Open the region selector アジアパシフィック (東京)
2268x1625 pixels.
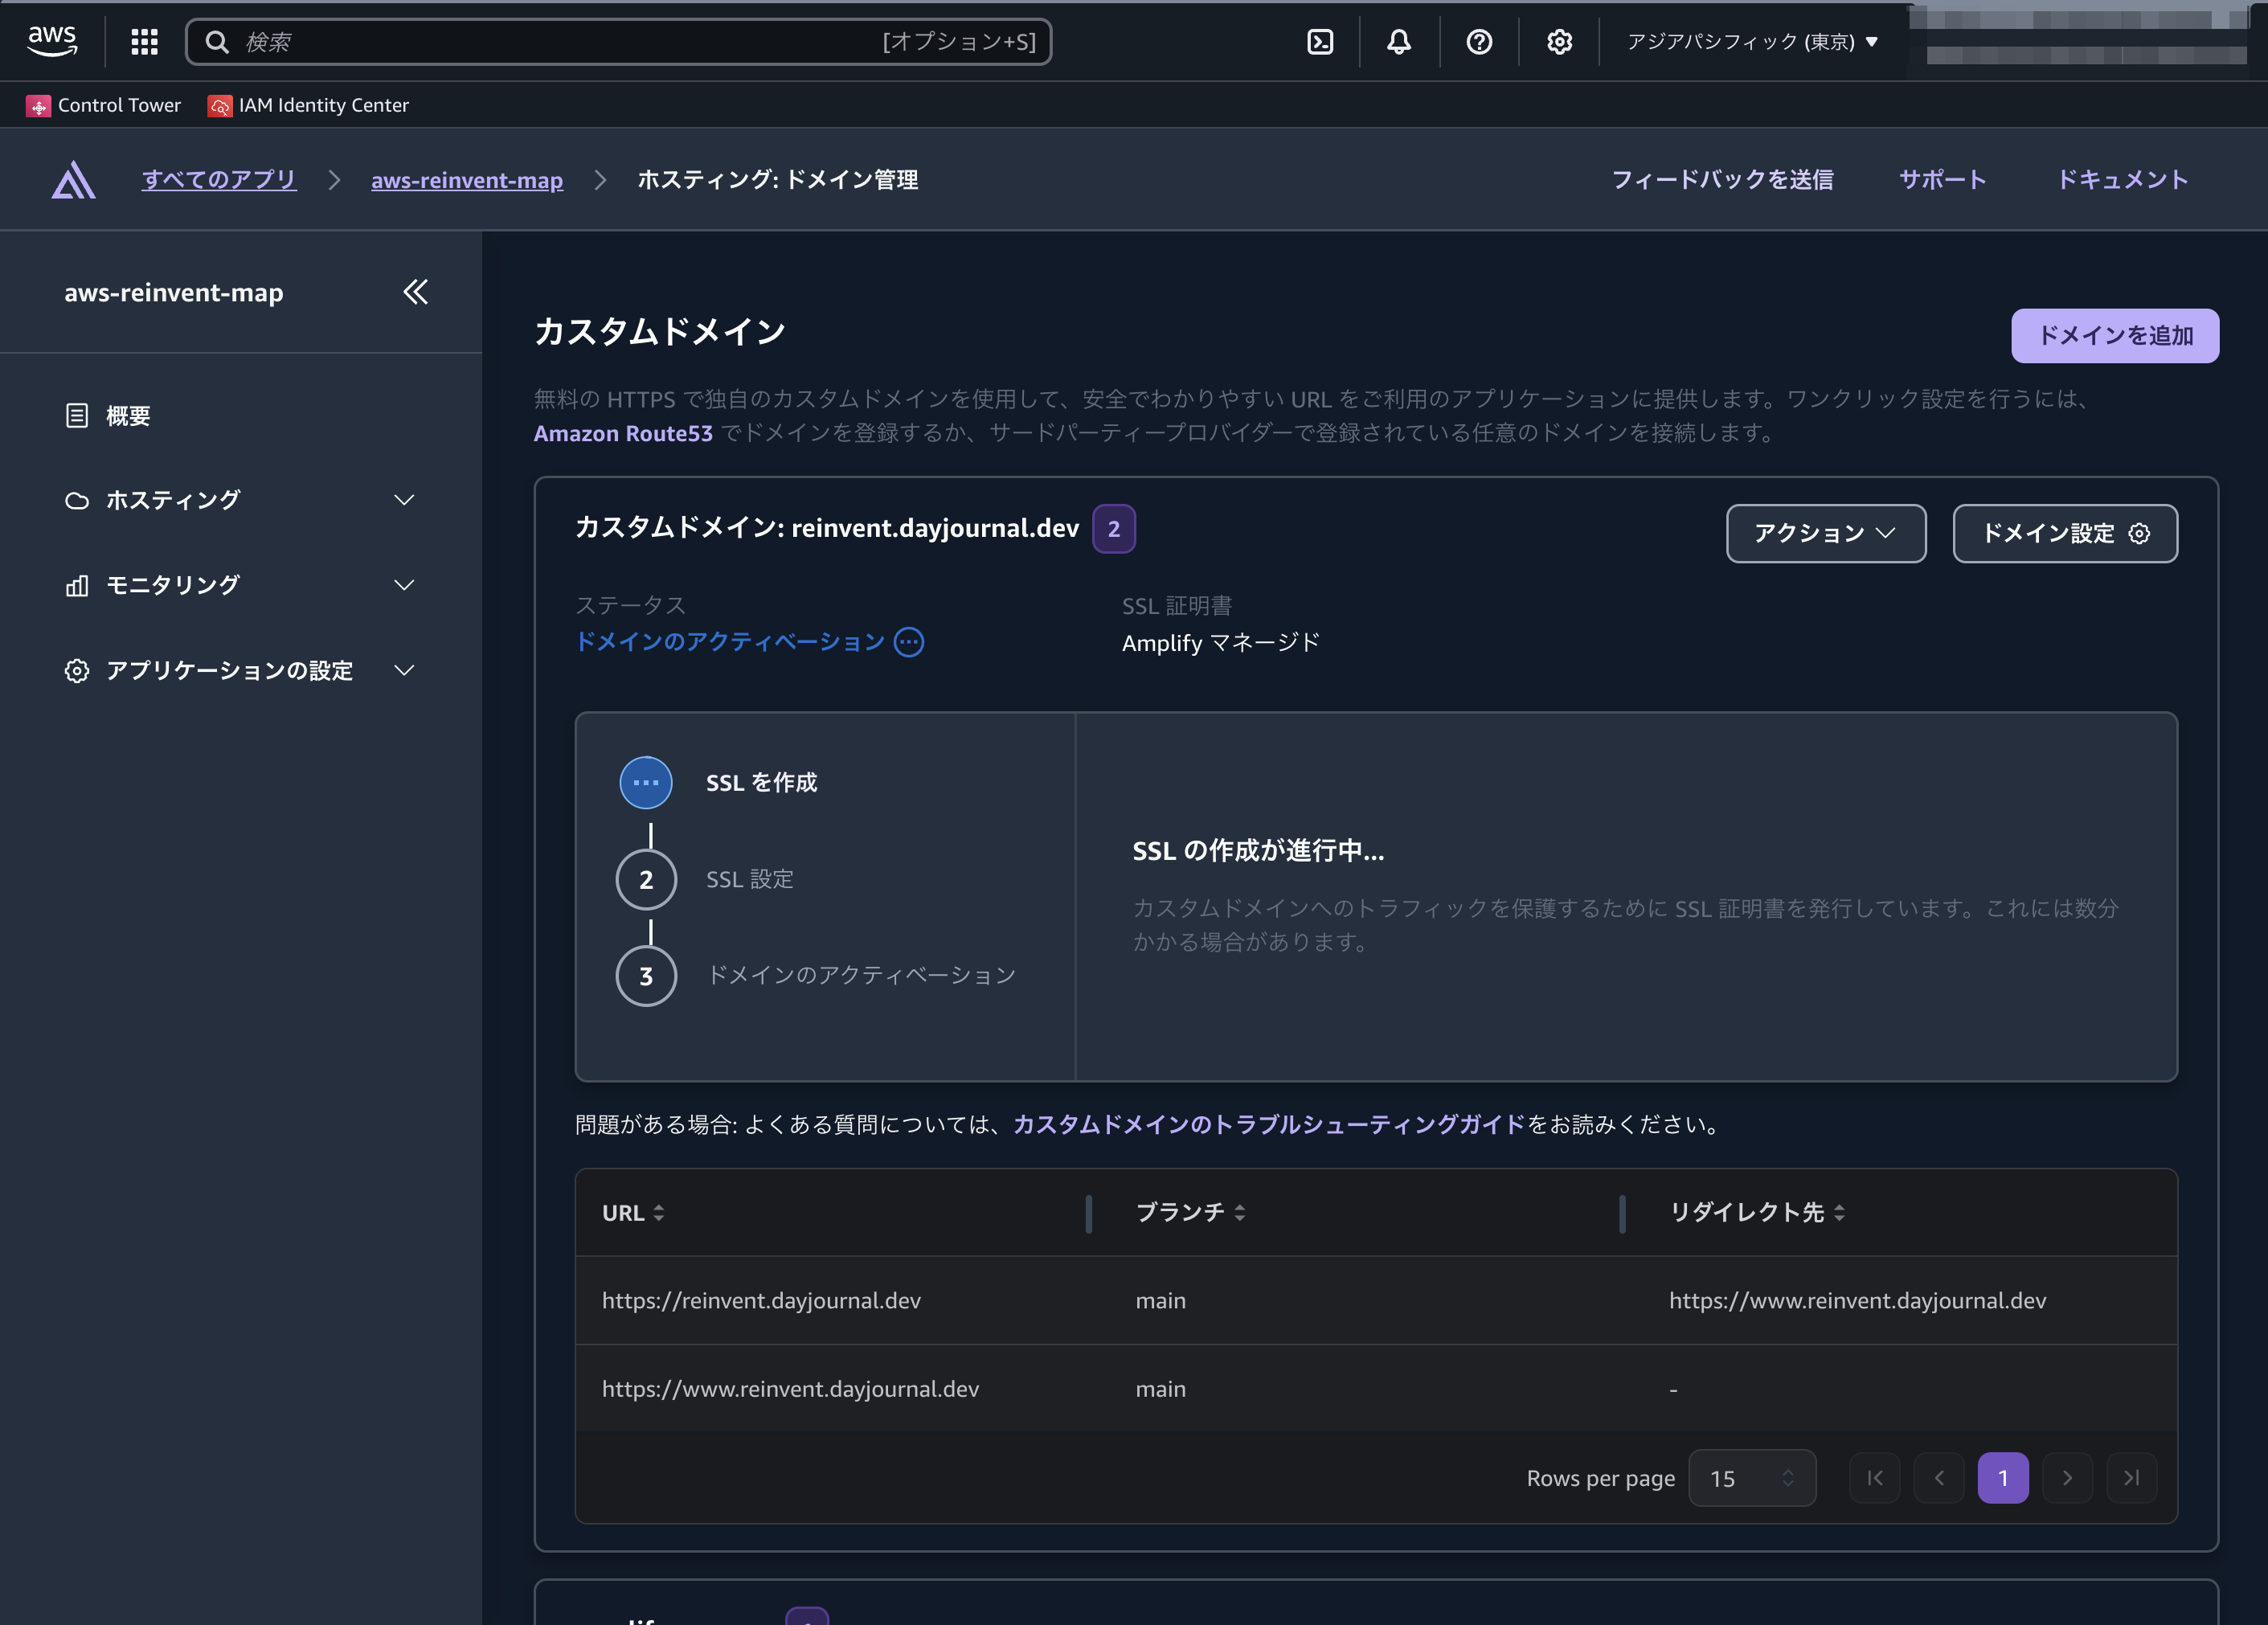click(x=1751, y=41)
